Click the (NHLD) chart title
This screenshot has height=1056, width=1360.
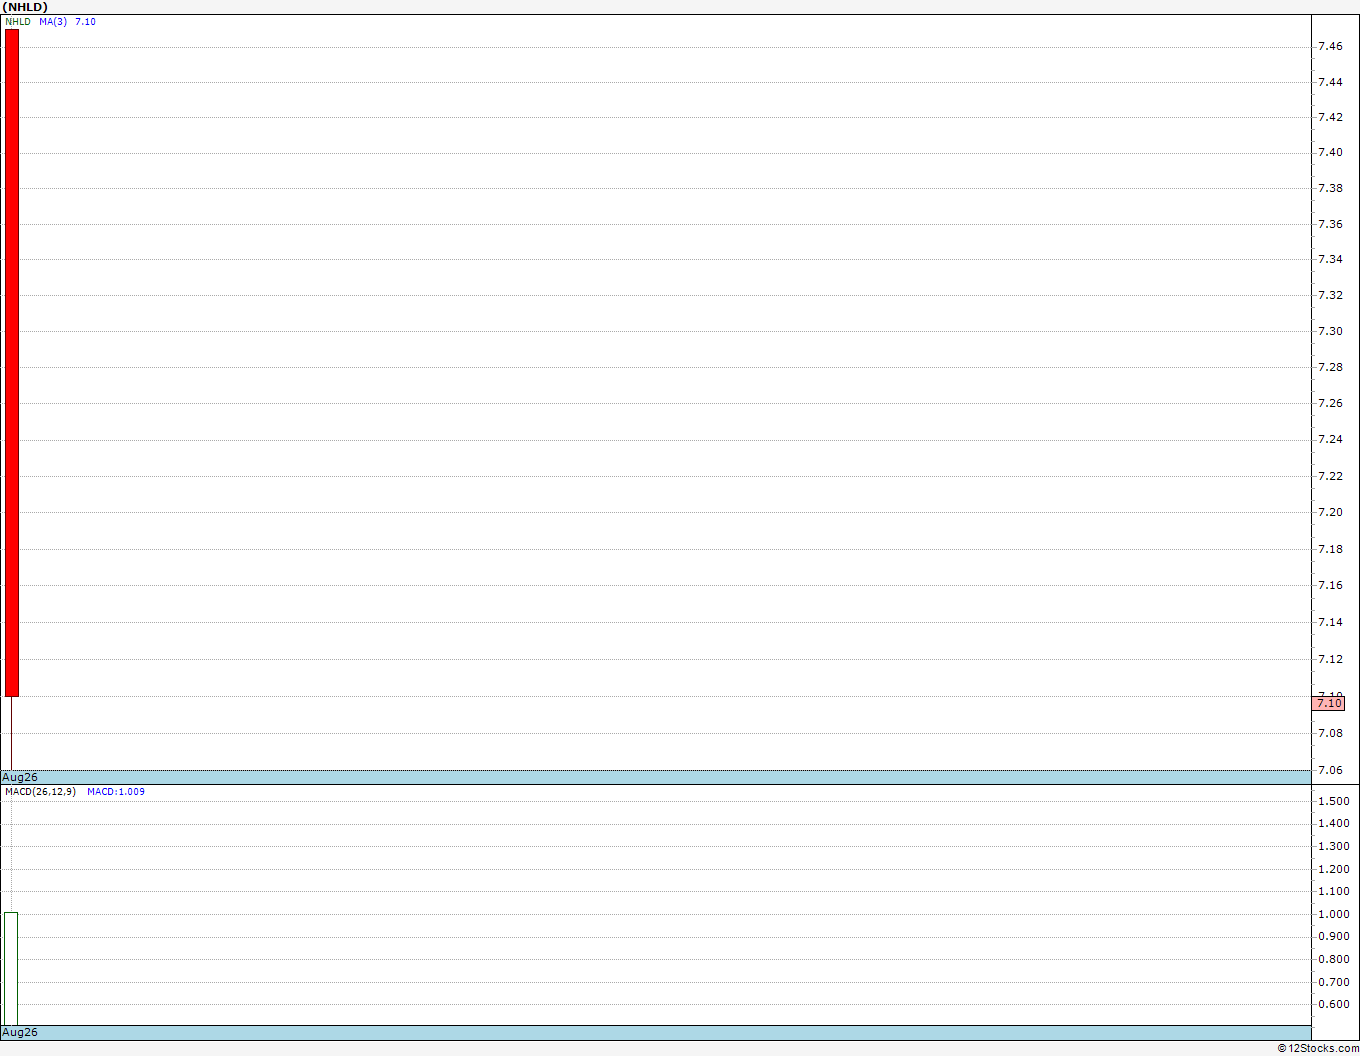pos(25,7)
